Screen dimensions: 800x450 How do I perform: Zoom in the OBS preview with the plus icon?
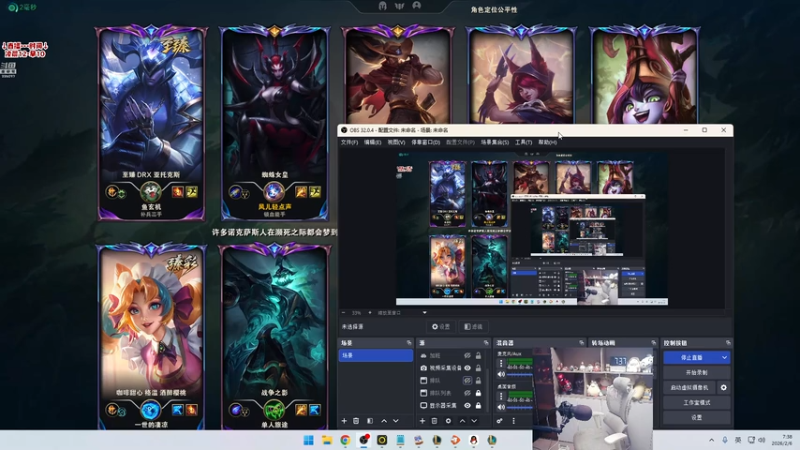pos(370,313)
